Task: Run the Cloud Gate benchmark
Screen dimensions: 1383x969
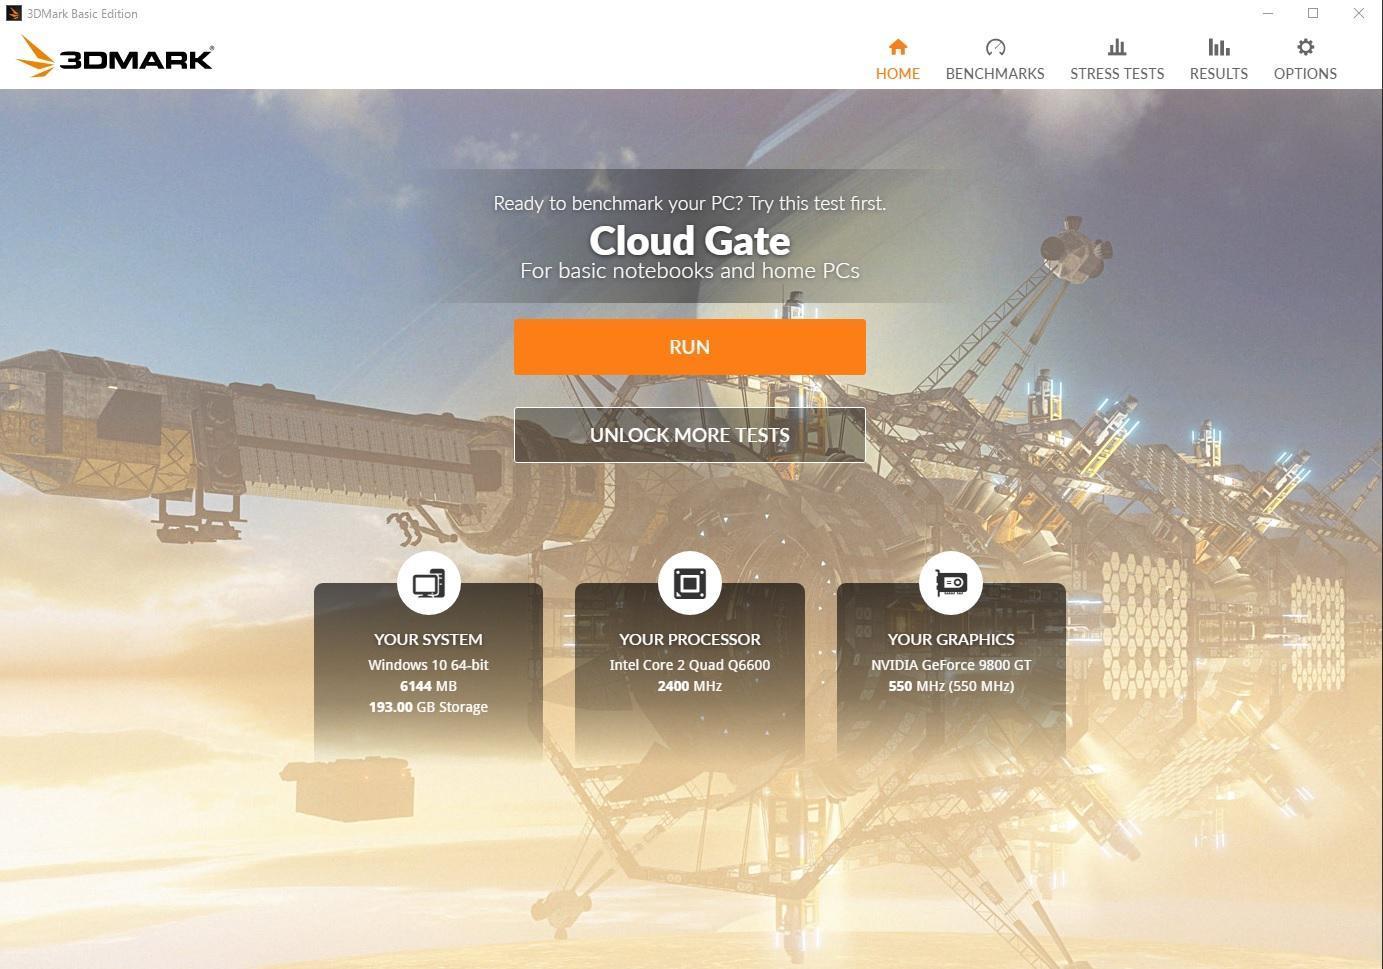Action: [x=689, y=347]
